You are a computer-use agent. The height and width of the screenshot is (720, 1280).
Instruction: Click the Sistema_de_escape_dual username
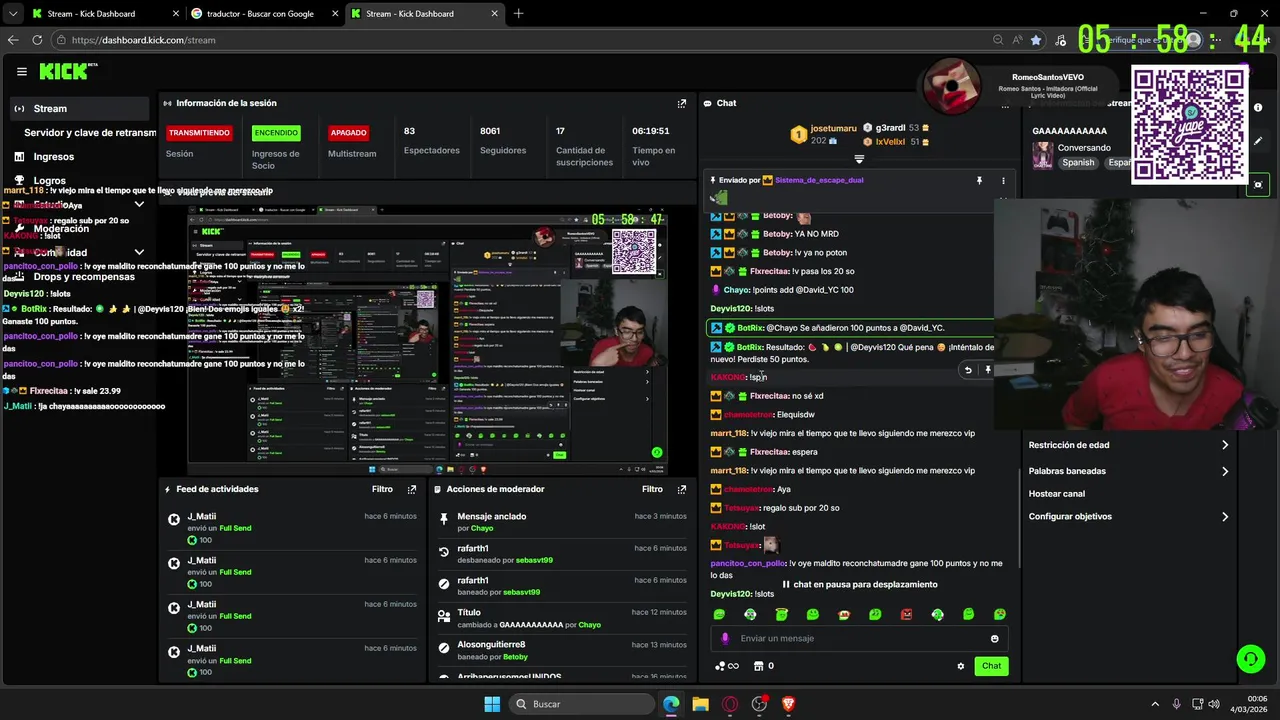819,181
